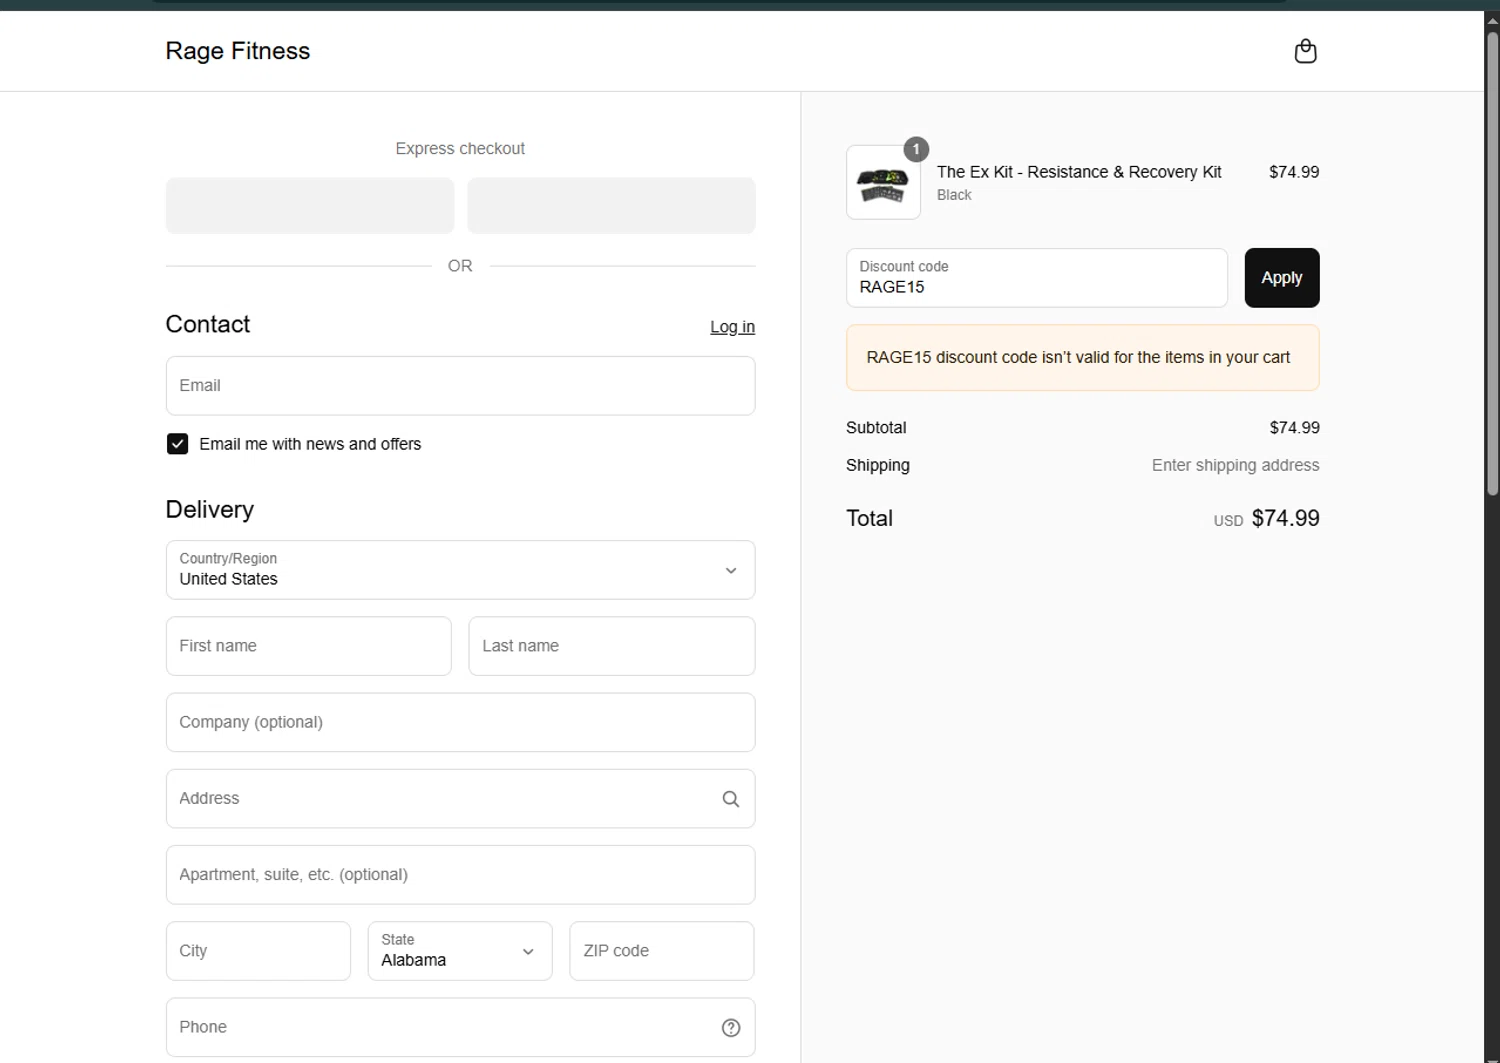The width and height of the screenshot is (1500, 1063).
Task: Click The Ex Kit - Resistance & Recovery Kit name
Action: click(1079, 172)
